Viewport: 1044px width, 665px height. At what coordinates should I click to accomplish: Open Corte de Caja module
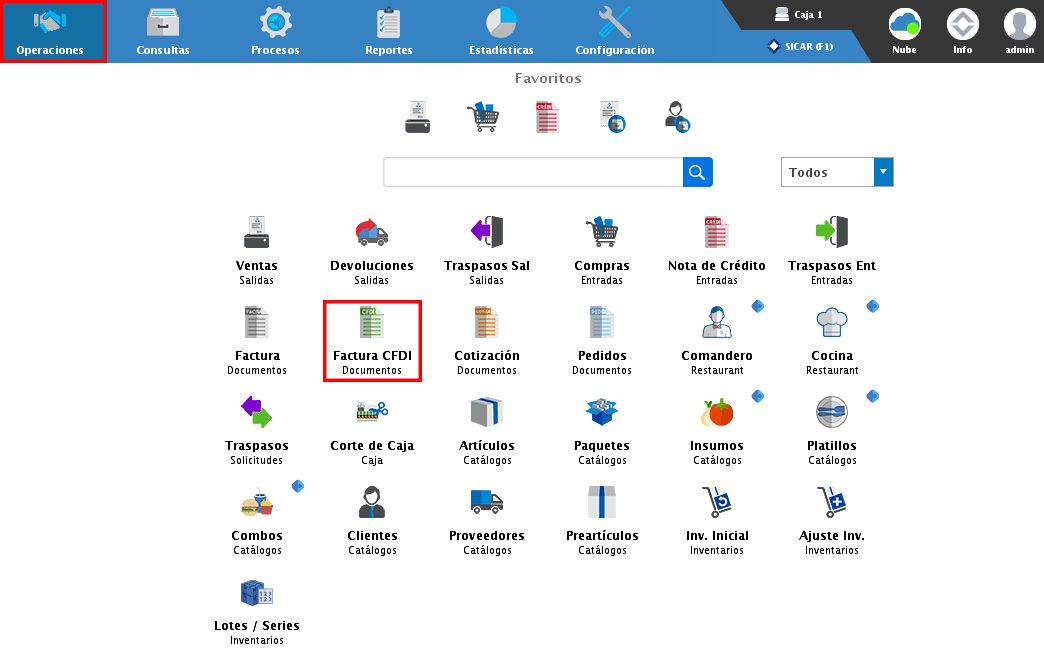[371, 413]
